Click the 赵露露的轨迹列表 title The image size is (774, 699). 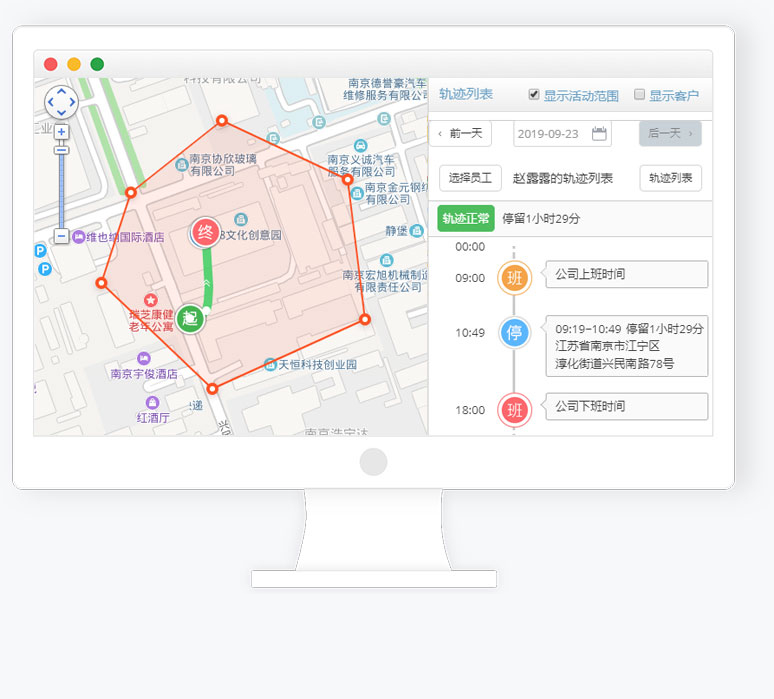pyautogui.click(x=563, y=178)
